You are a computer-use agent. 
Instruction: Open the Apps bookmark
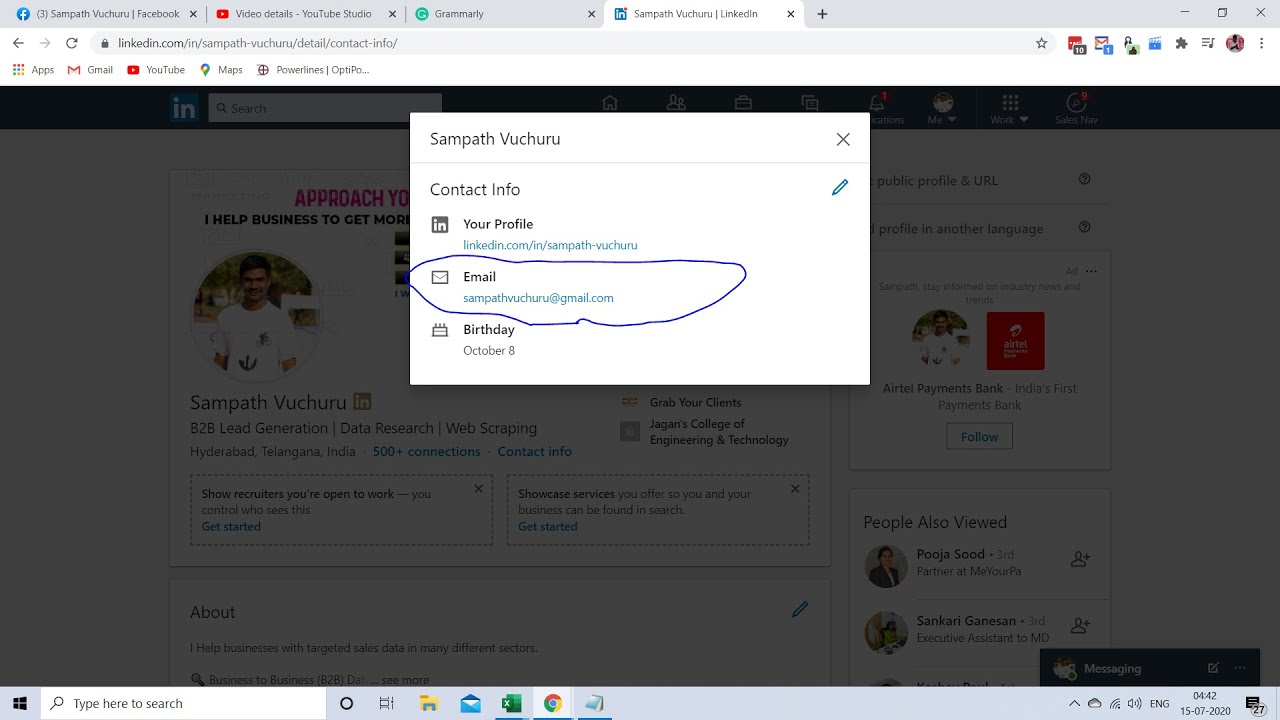pyautogui.click(x=33, y=70)
